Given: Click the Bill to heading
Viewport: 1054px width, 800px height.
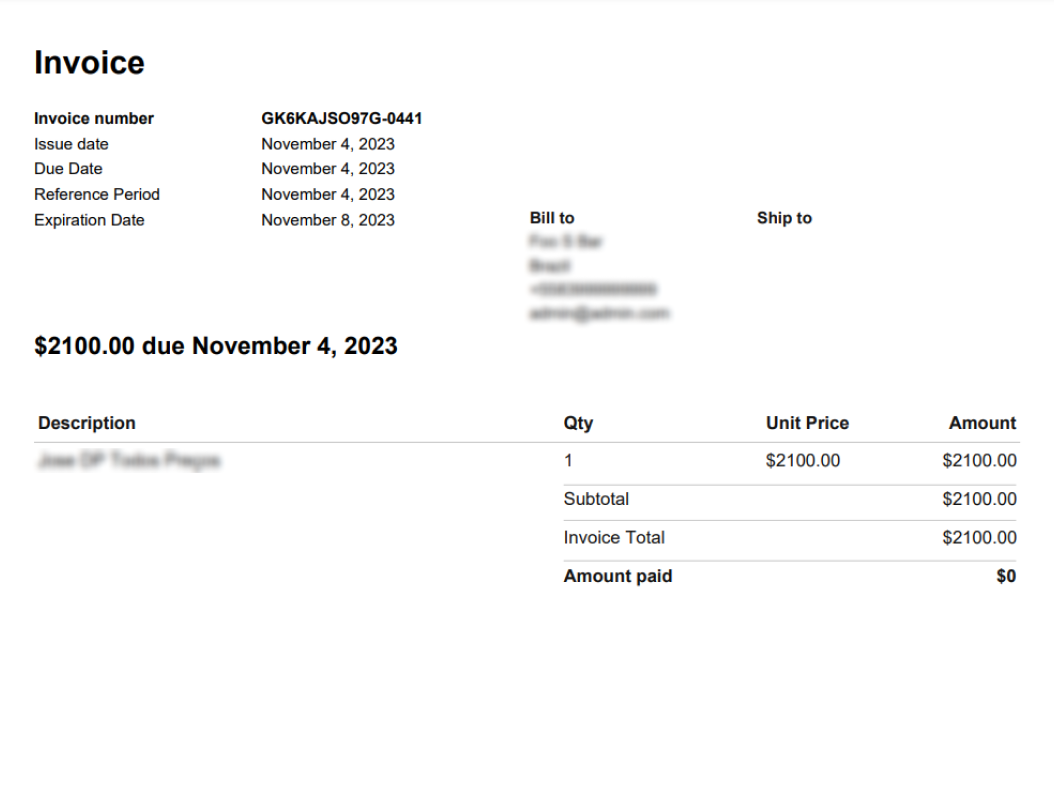Looking at the screenshot, I should [552, 218].
